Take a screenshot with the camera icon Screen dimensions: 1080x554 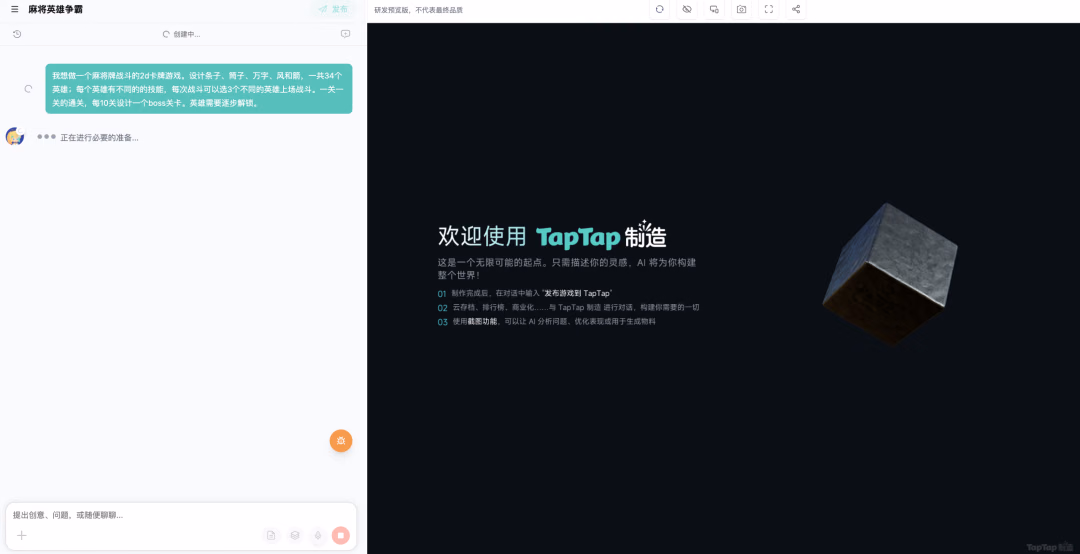(x=741, y=10)
